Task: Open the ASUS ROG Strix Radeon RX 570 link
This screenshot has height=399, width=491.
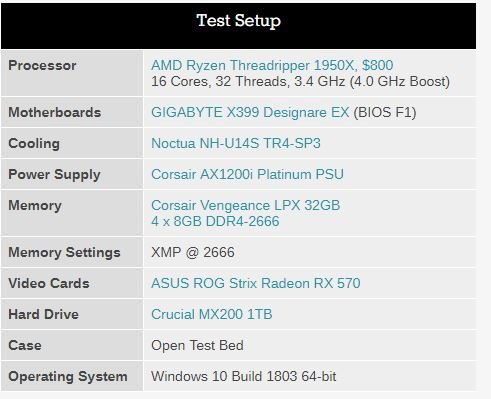Action: point(256,283)
